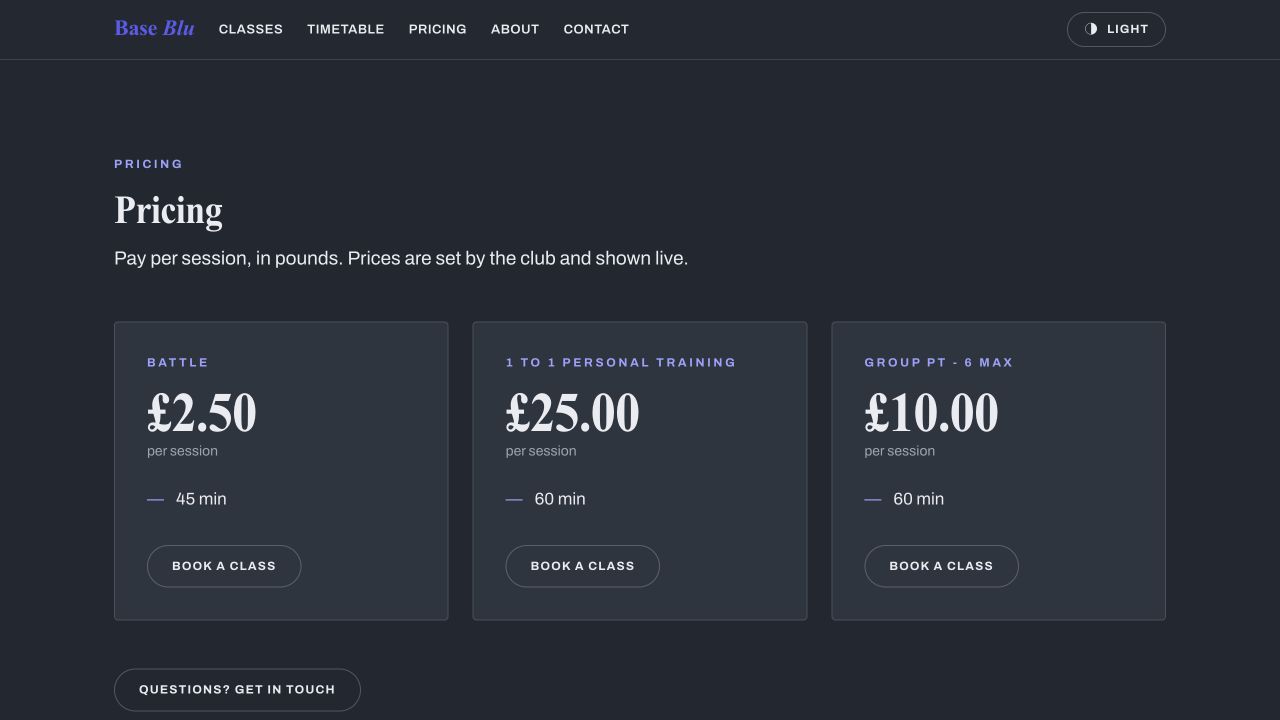Click the £2.50 price text

(202, 413)
